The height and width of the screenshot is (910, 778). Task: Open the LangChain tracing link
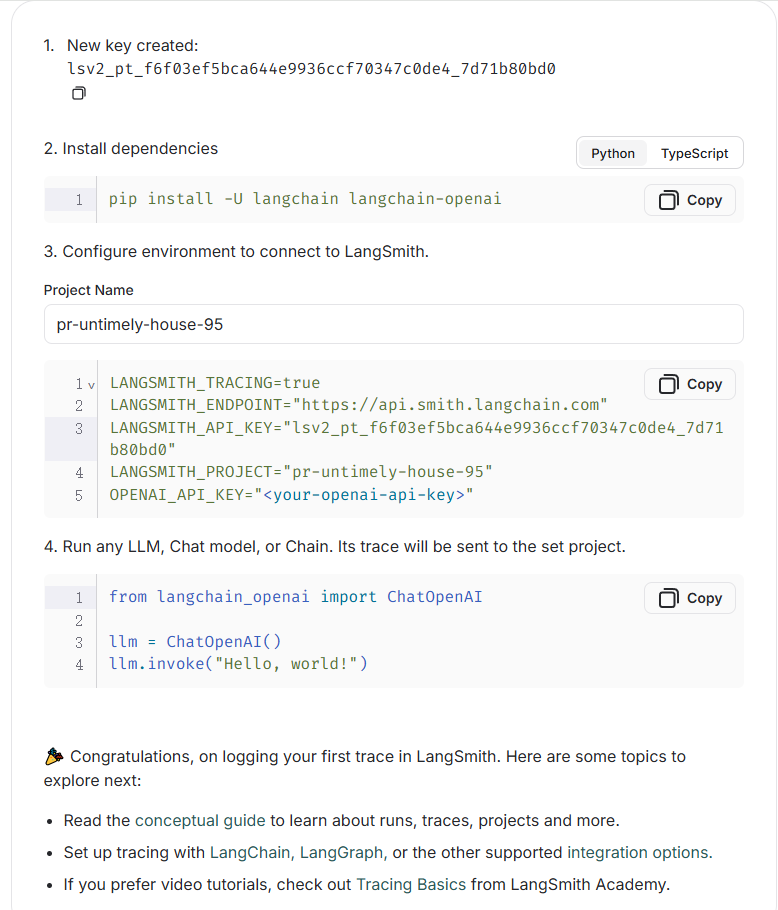pyautogui.click(x=249, y=853)
